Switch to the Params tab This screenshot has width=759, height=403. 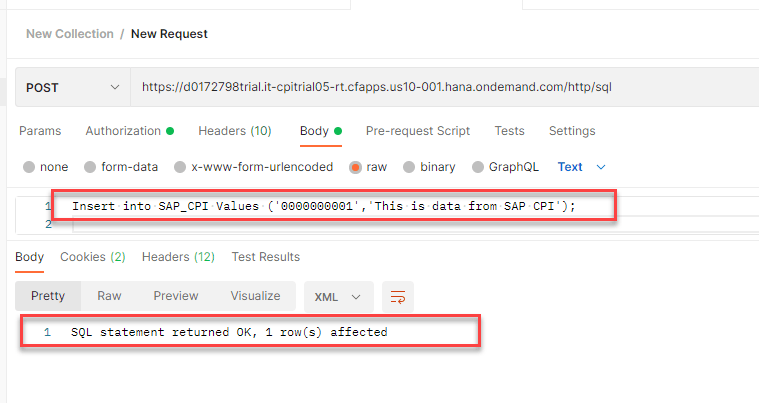coord(40,131)
